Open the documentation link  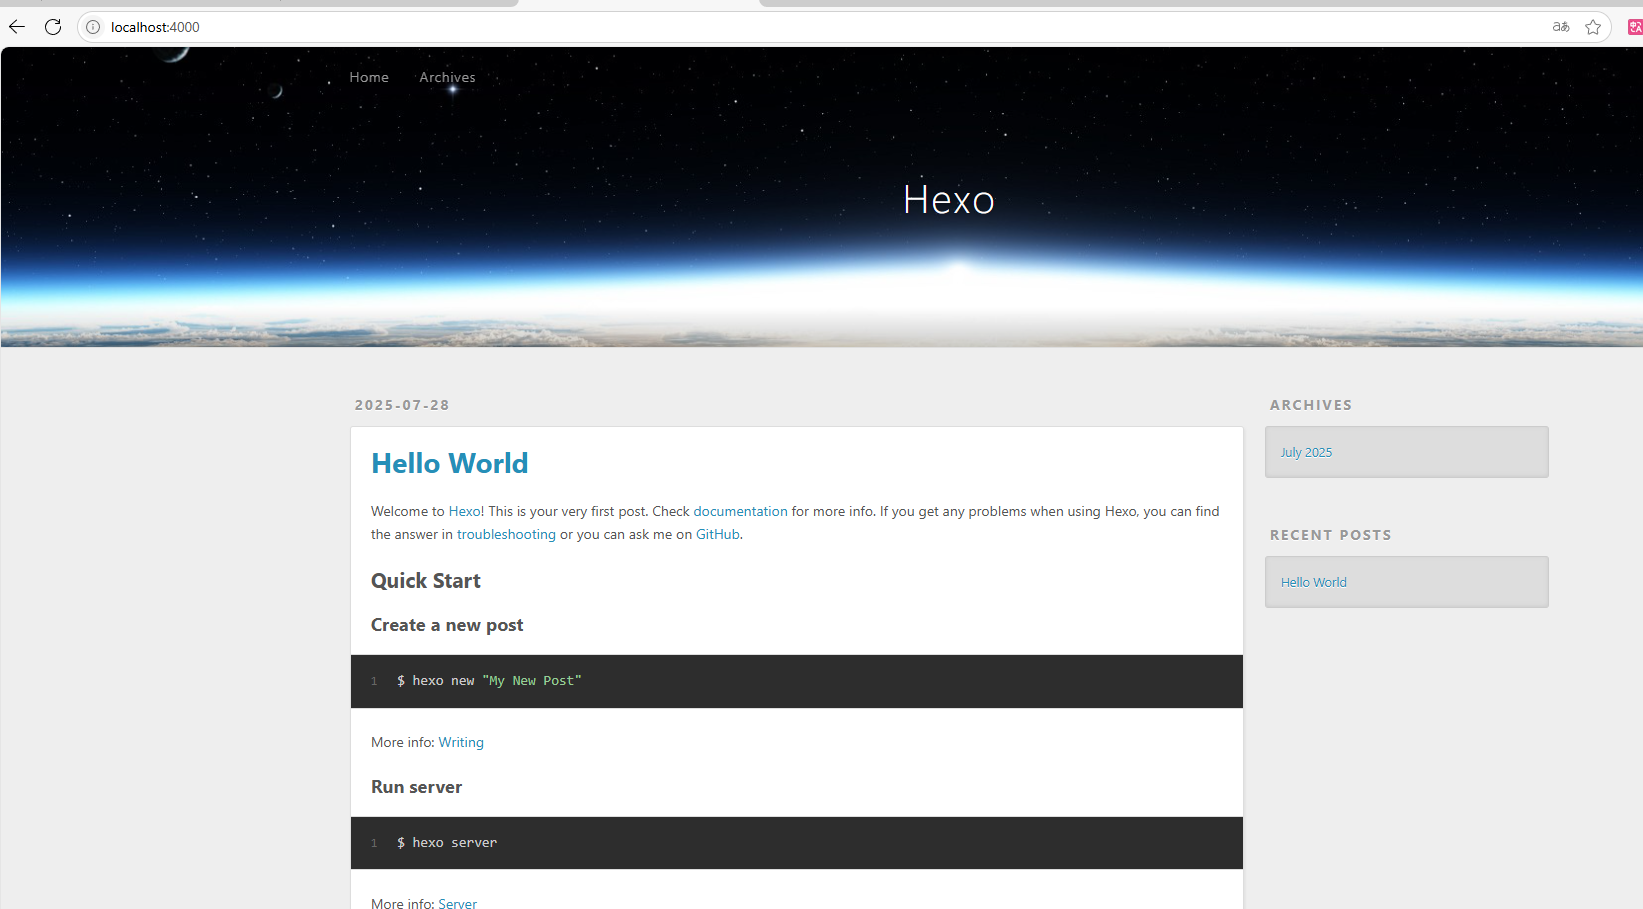pyautogui.click(x=740, y=511)
